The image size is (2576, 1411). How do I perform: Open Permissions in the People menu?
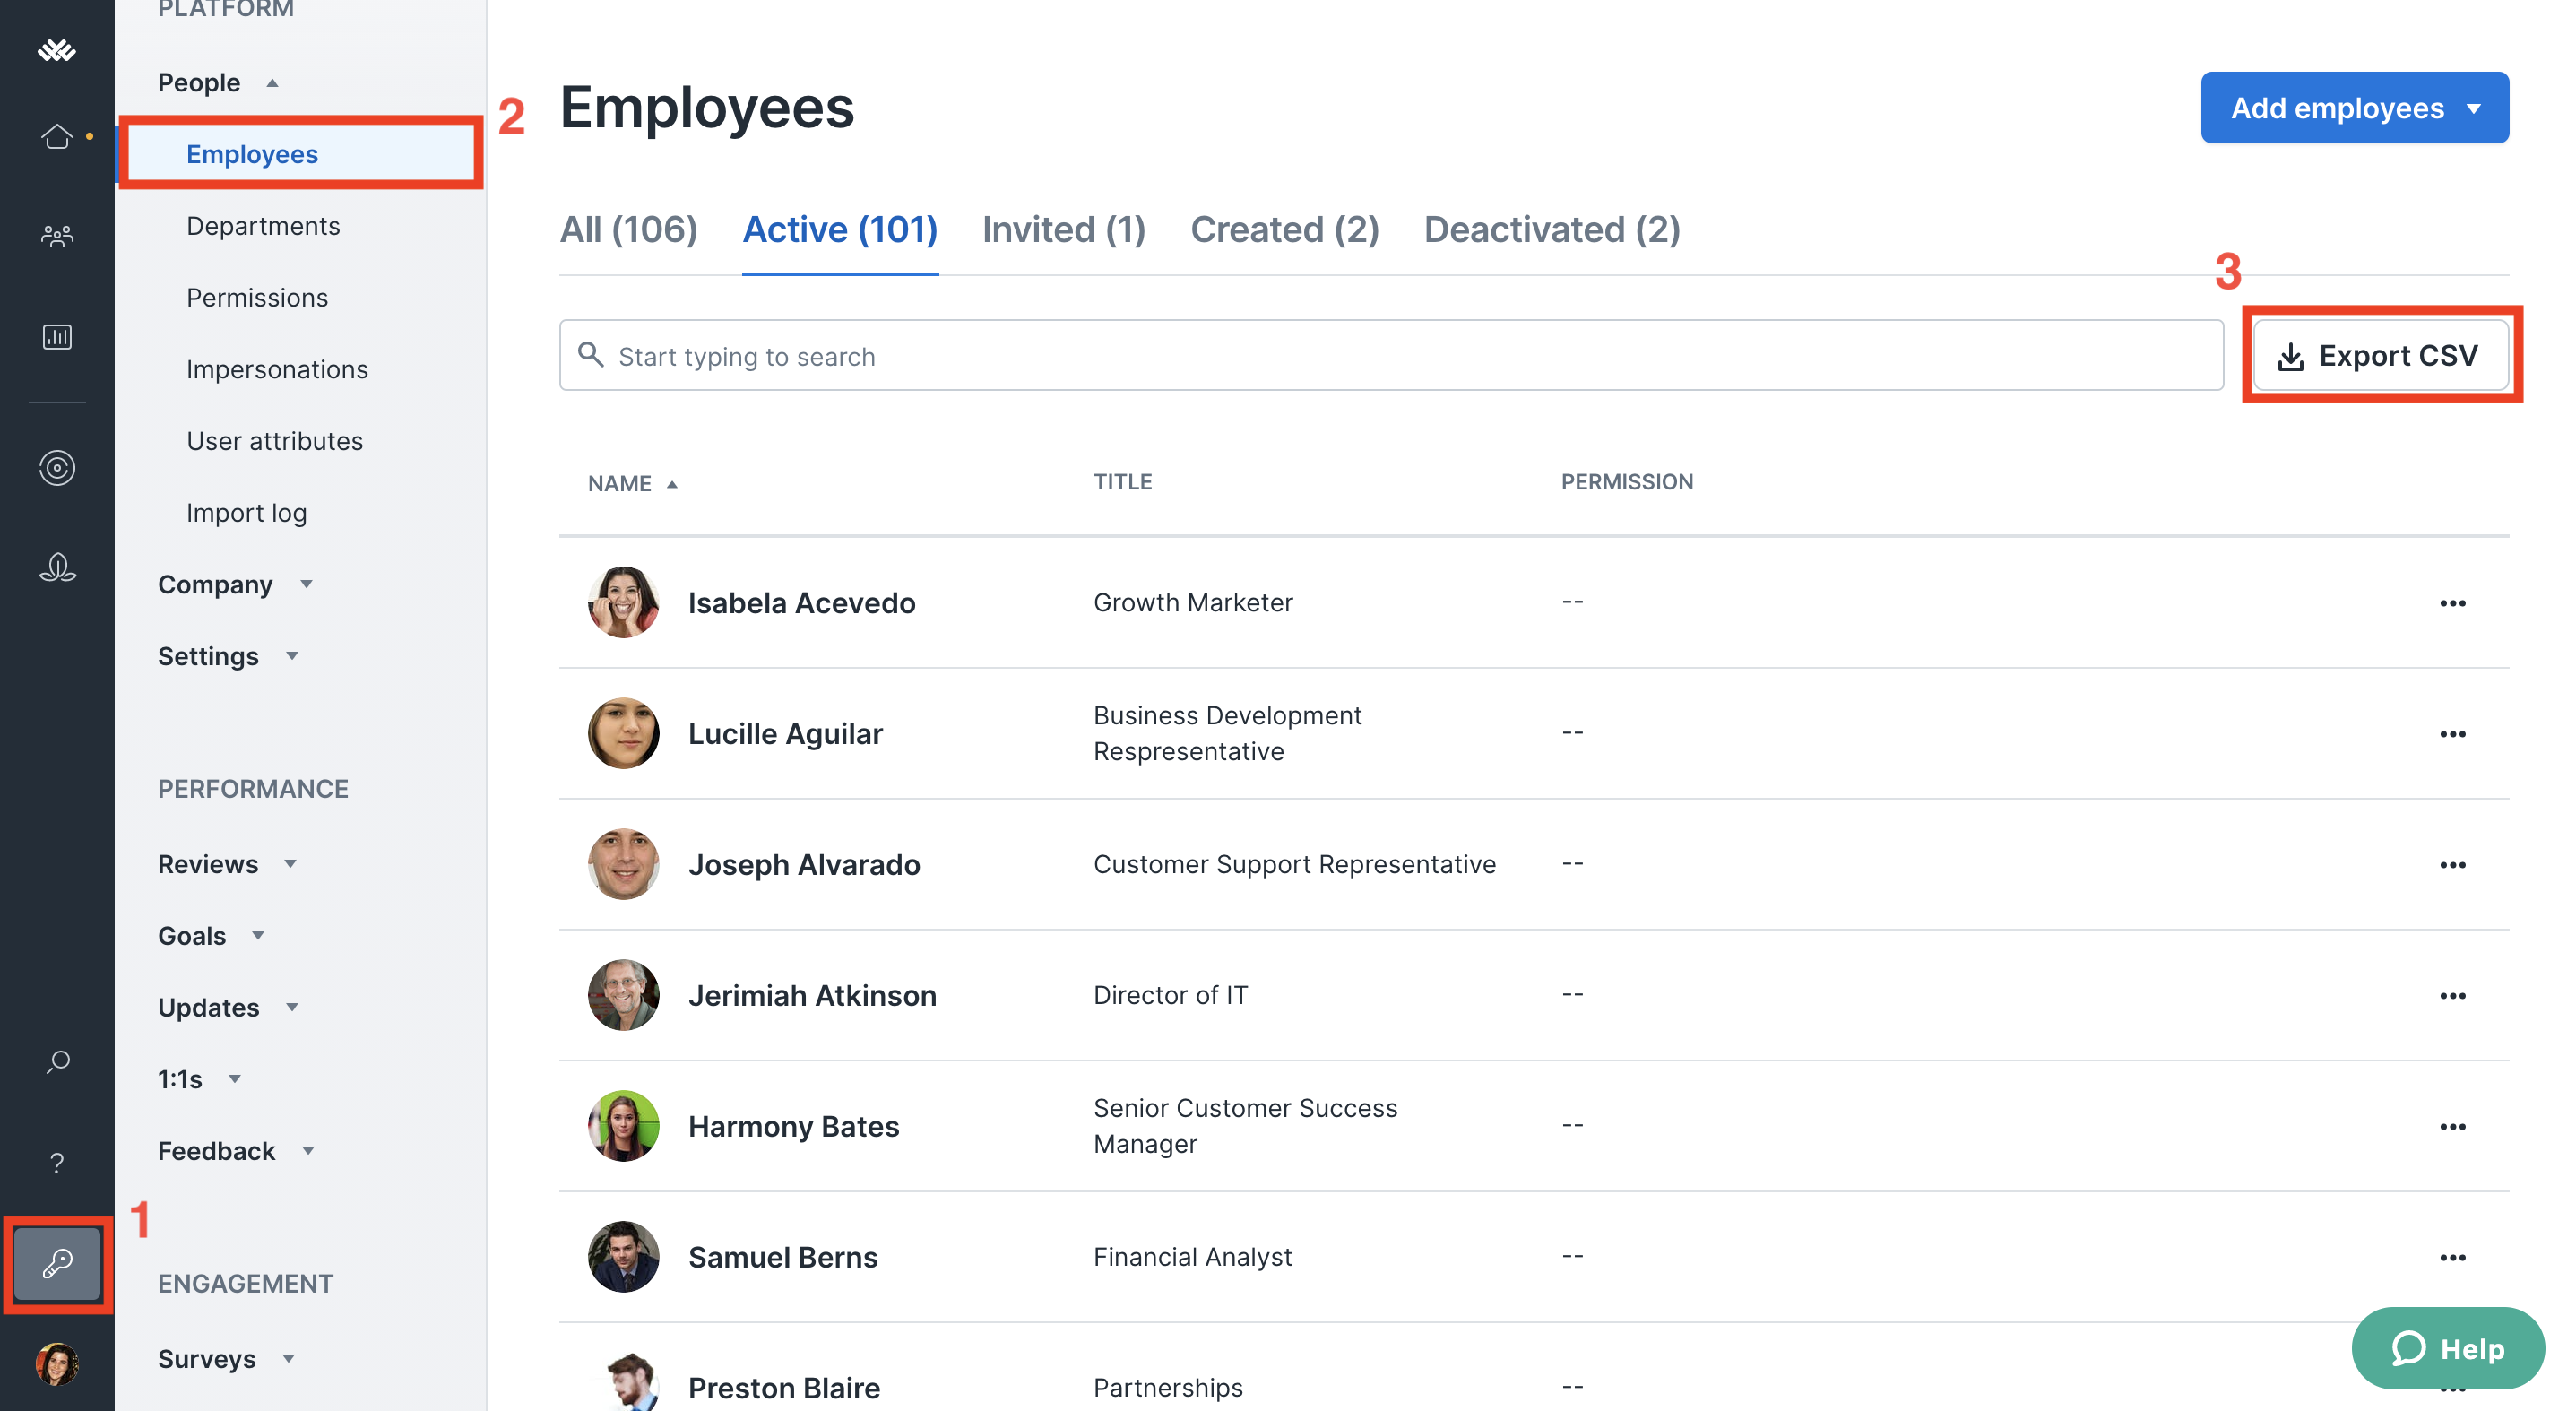click(x=257, y=298)
